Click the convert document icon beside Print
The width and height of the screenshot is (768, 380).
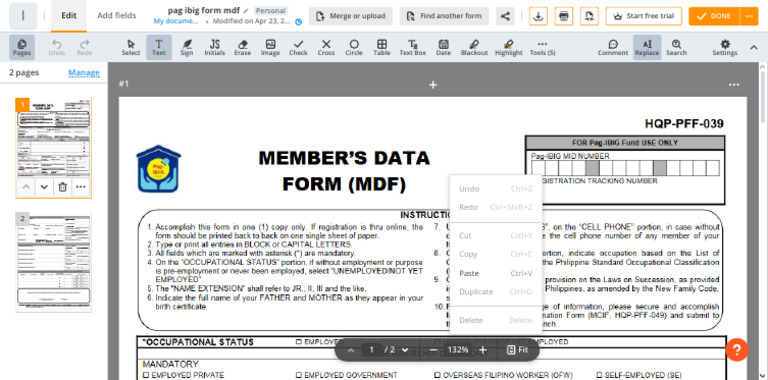(589, 16)
